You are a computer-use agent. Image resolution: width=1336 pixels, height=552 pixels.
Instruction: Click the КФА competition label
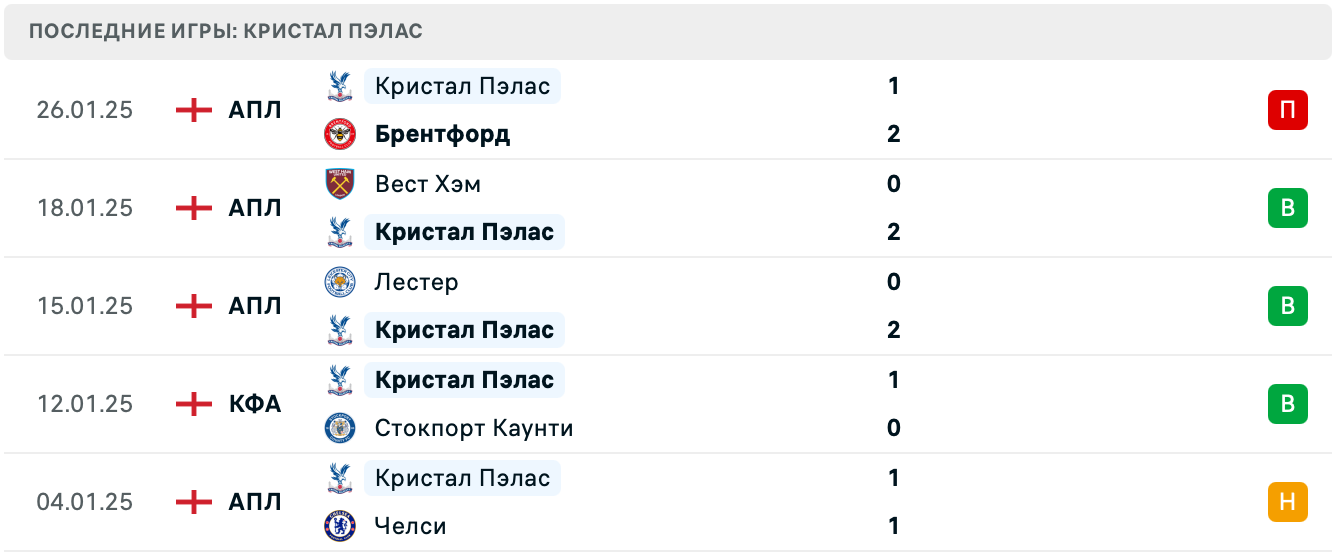(255, 404)
